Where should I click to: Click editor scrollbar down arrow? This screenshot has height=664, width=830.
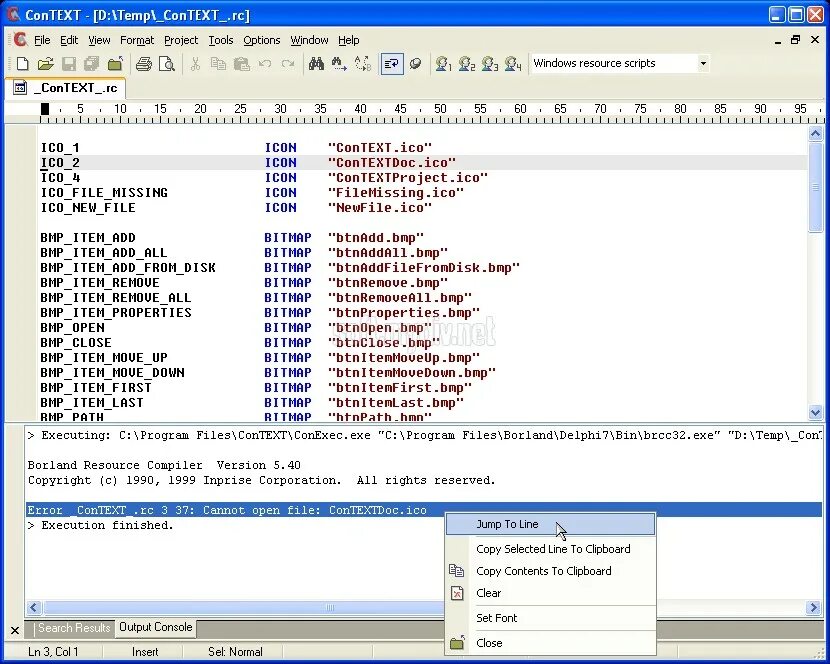click(816, 411)
